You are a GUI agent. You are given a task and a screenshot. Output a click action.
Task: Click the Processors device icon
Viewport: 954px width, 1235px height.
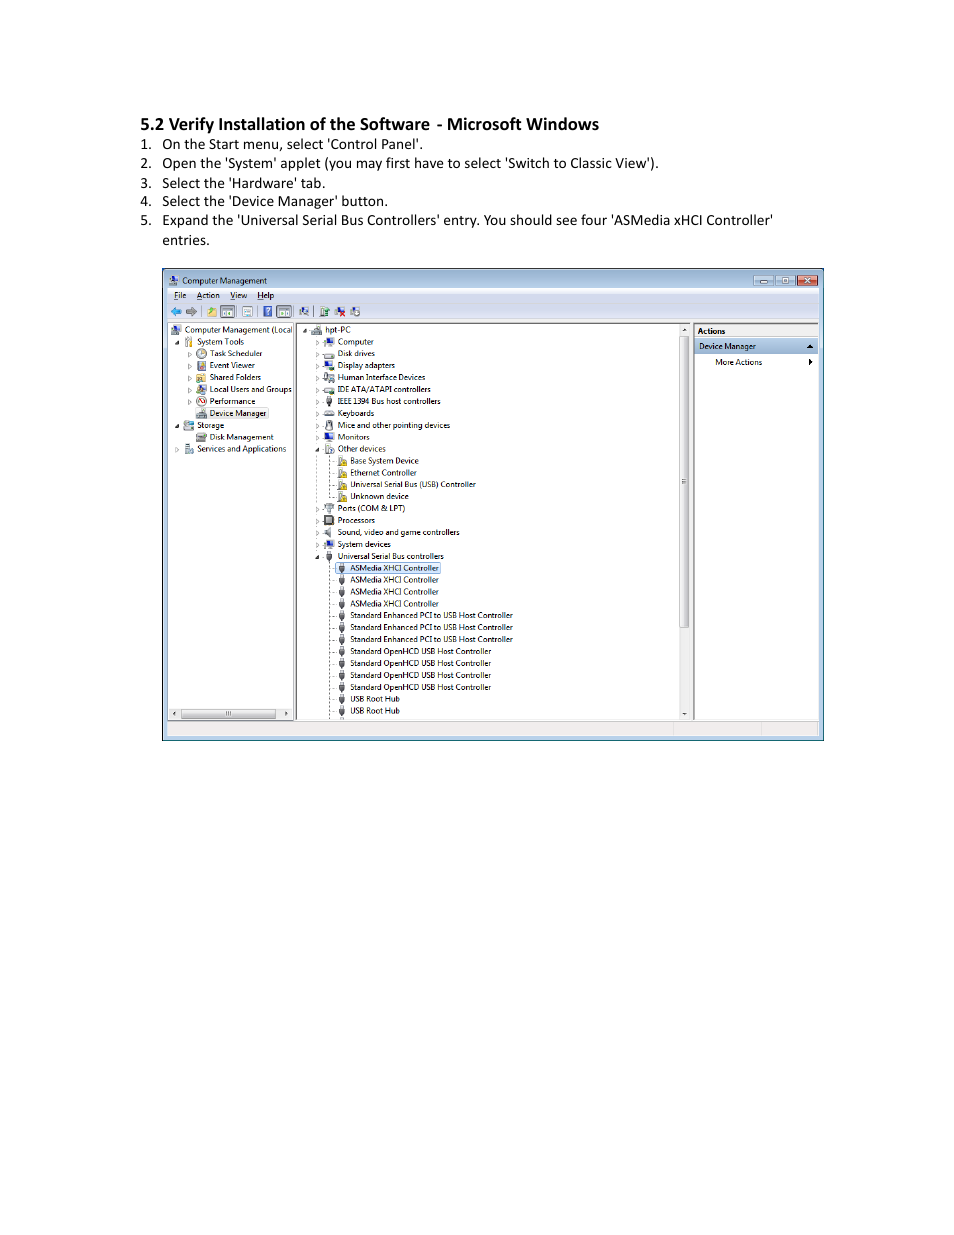click(329, 520)
